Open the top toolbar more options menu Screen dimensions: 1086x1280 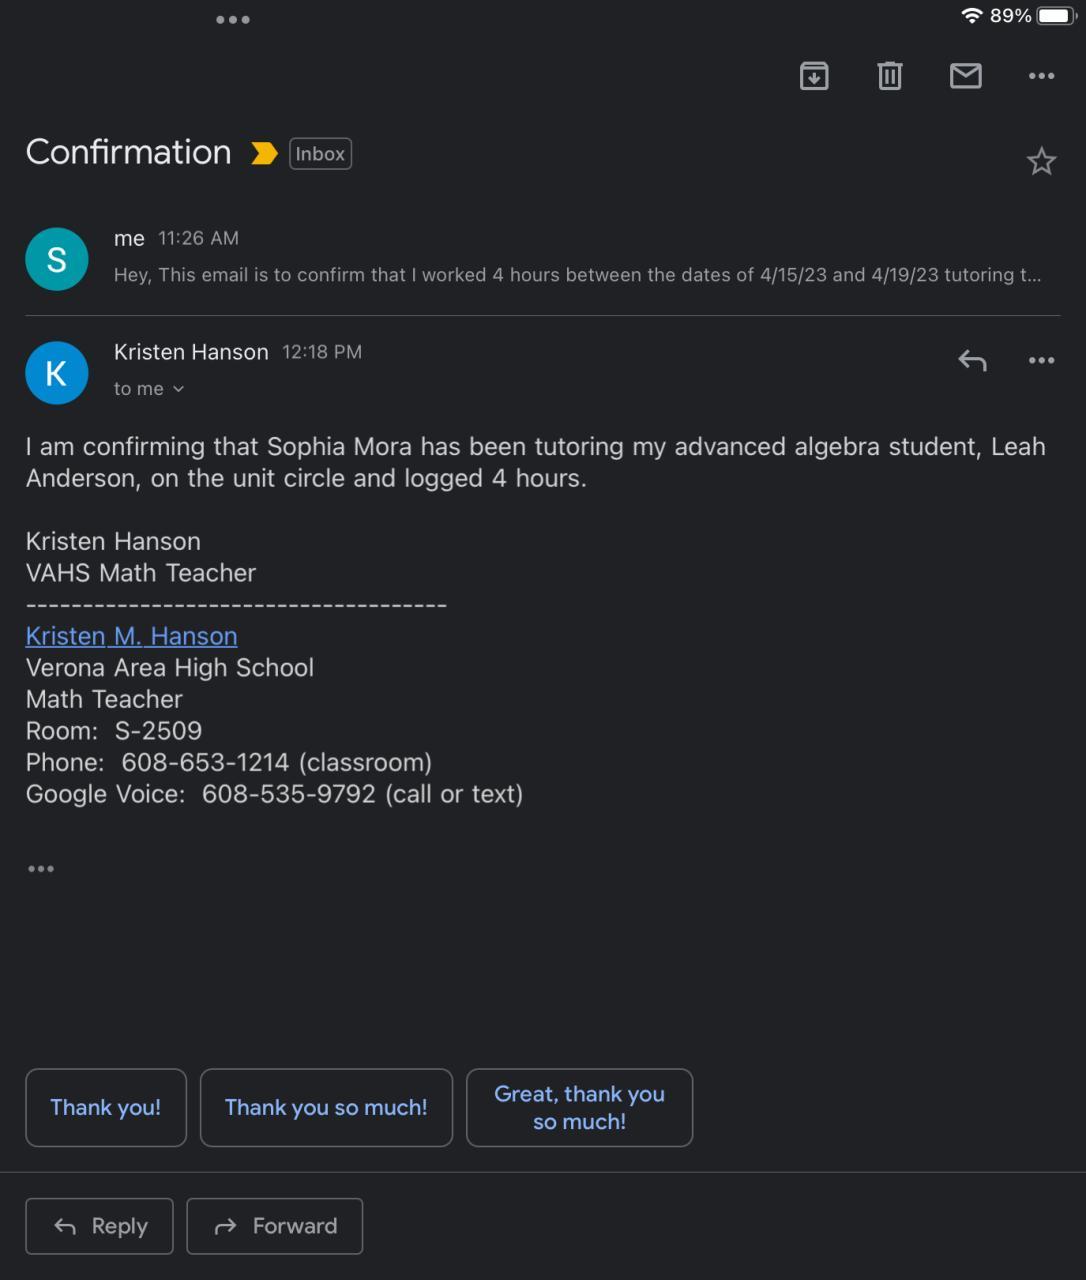tap(1041, 76)
